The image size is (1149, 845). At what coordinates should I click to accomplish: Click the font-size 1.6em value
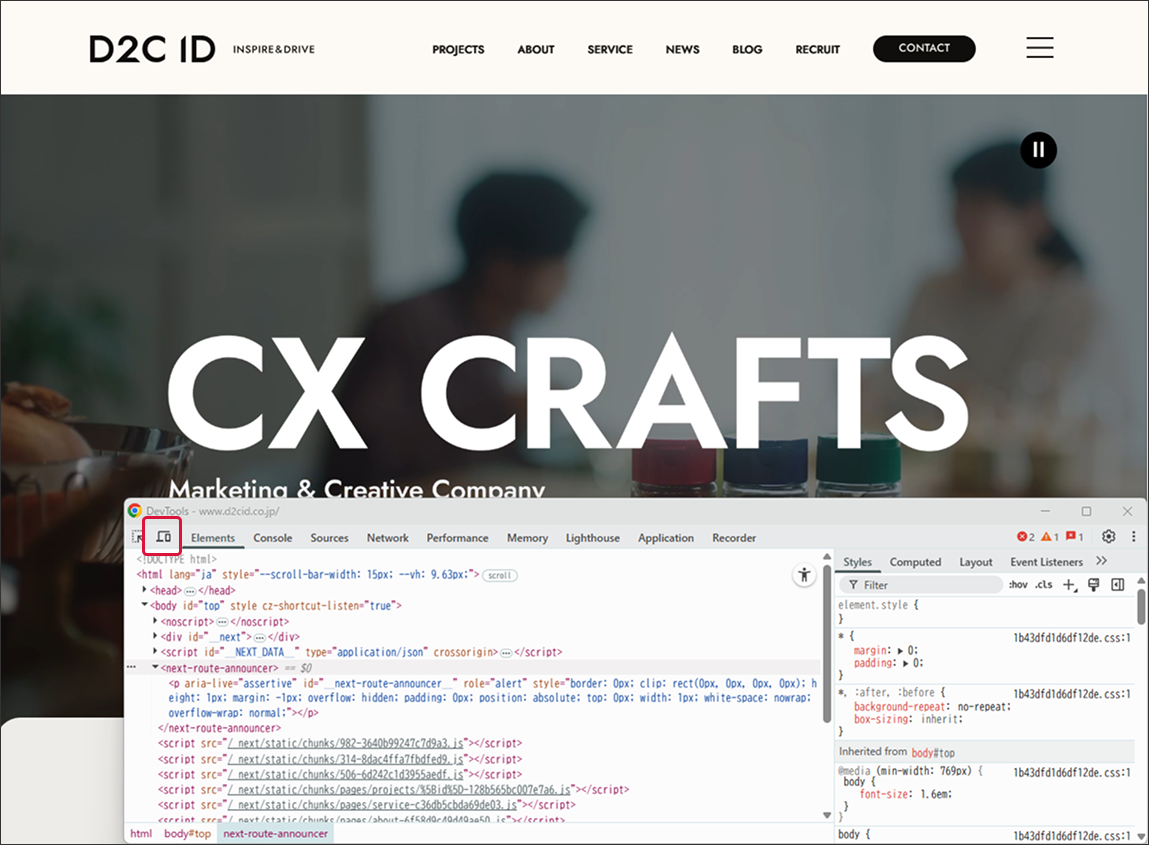[934, 794]
